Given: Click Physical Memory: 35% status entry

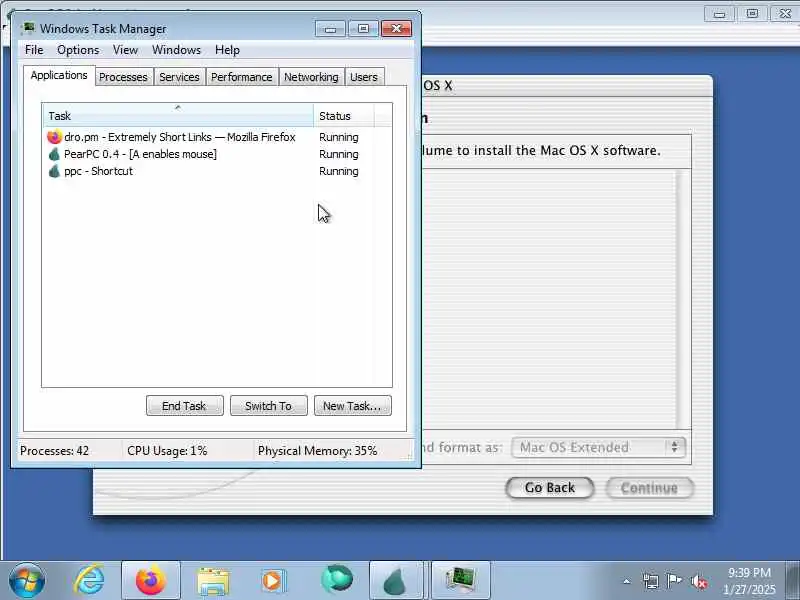Looking at the screenshot, I should (x=317, y=451).
